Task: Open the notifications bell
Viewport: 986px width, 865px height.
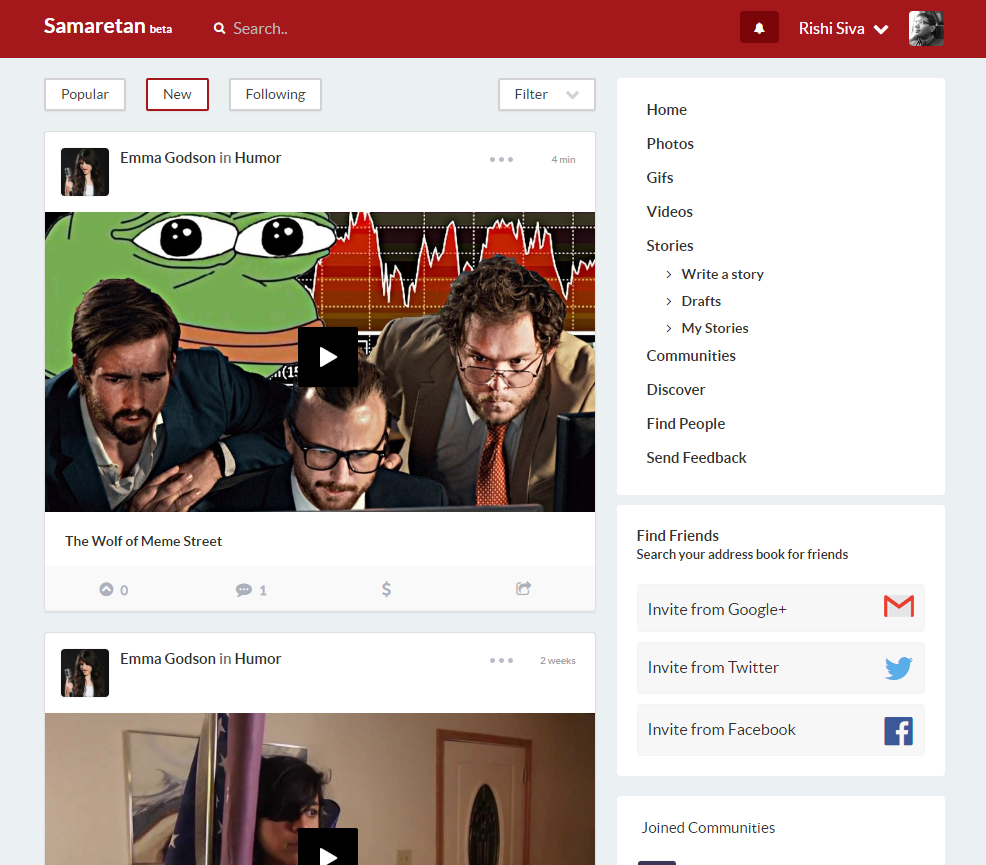Action: (759, 28)
